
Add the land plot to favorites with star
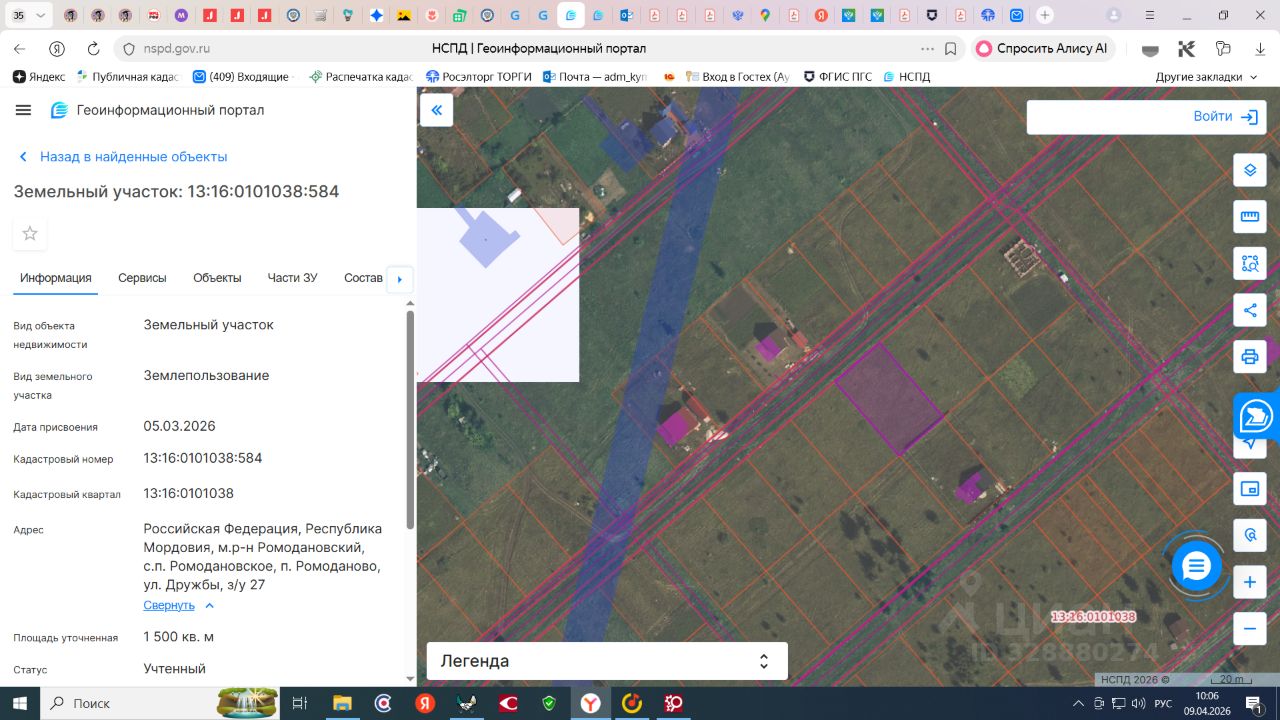click(x=30, y=233)
